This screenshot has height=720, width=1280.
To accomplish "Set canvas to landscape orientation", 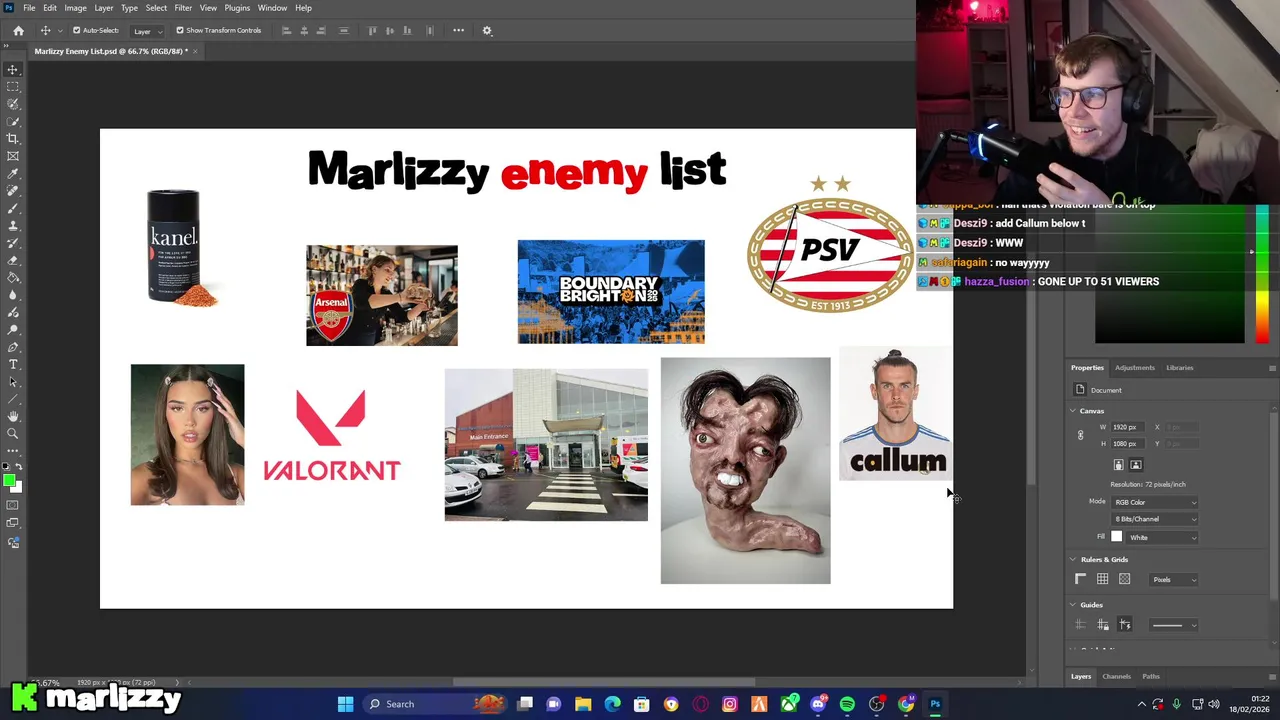I will point(1135,465).
